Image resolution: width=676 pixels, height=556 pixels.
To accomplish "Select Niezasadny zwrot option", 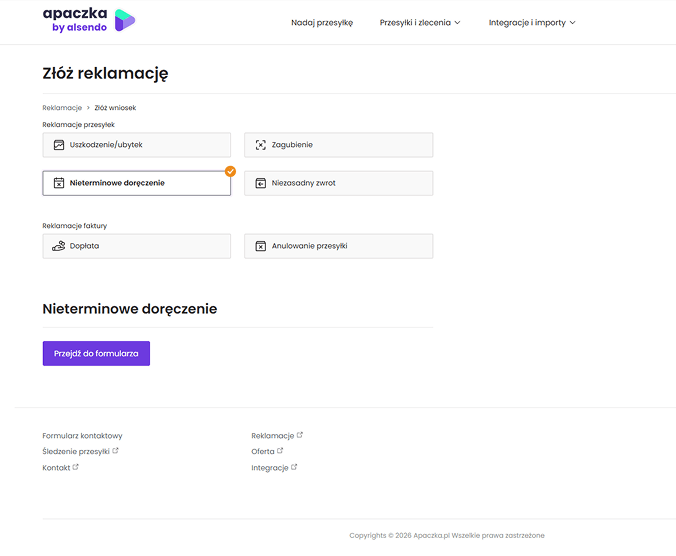I will point(338,183).
